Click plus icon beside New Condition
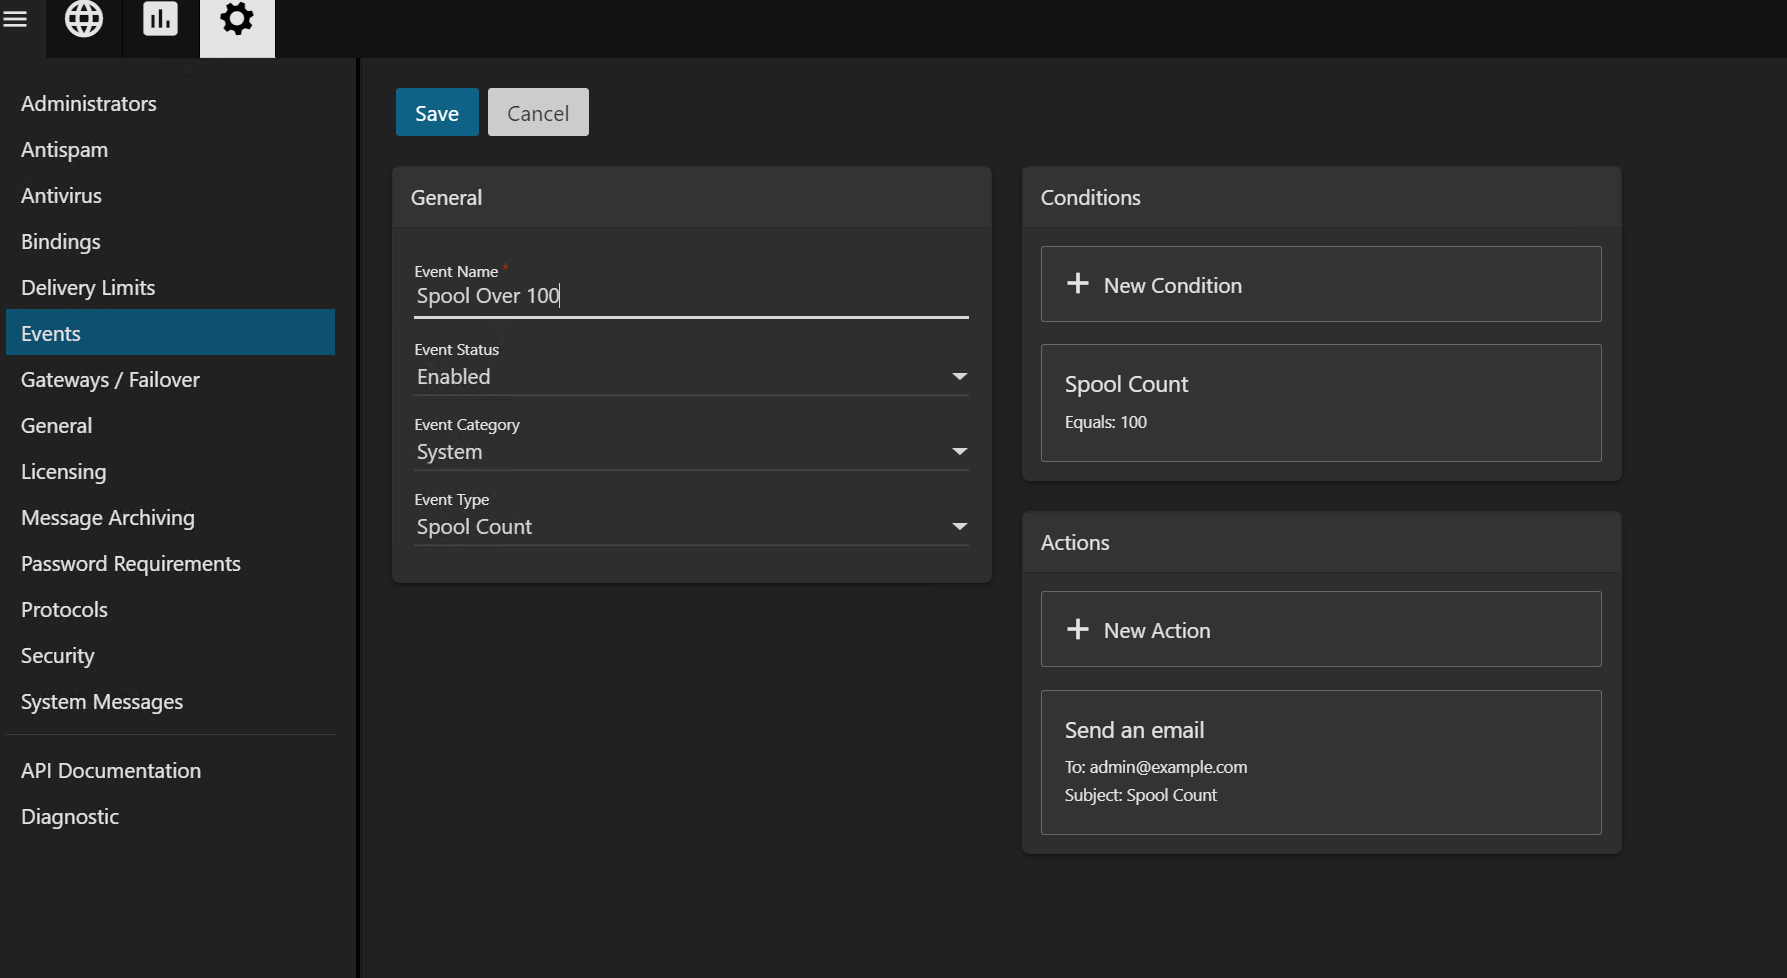Viewport: 1787px width, 978px height. point(1077,284)
